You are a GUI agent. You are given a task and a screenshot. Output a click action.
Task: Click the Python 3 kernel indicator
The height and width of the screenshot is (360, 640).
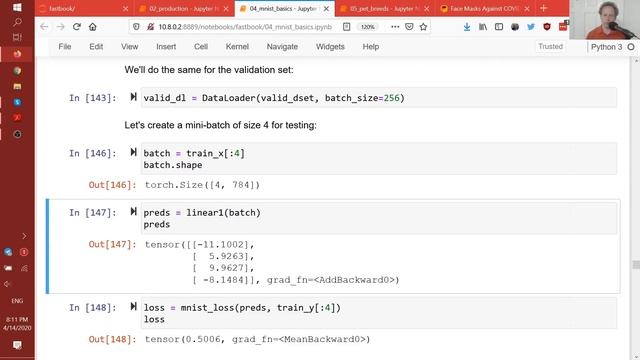pos(612,47)
